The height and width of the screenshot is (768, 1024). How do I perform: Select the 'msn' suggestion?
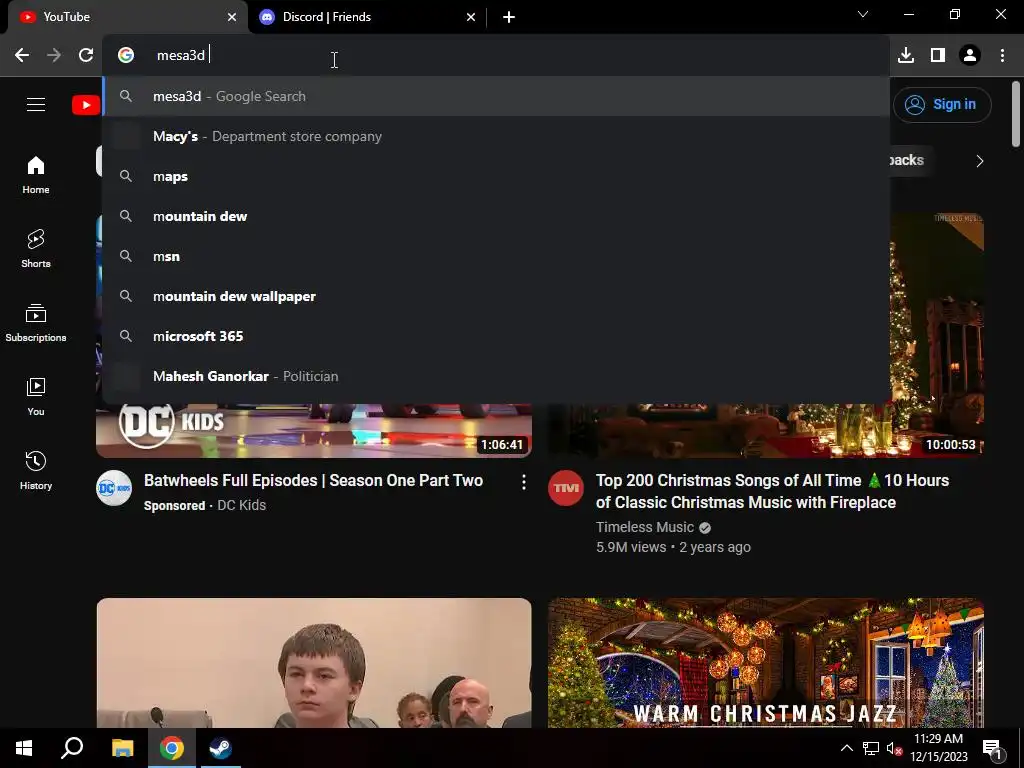tap(496, 256)
